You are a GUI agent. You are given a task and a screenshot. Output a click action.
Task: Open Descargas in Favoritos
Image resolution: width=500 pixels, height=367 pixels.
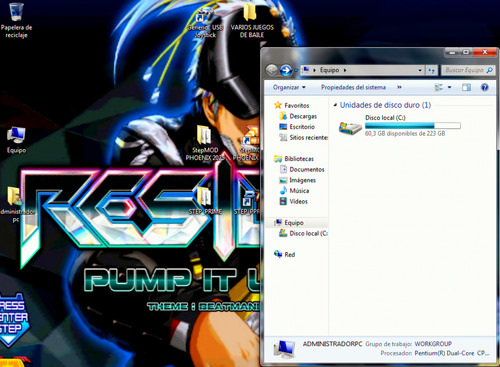coord(303,116)
